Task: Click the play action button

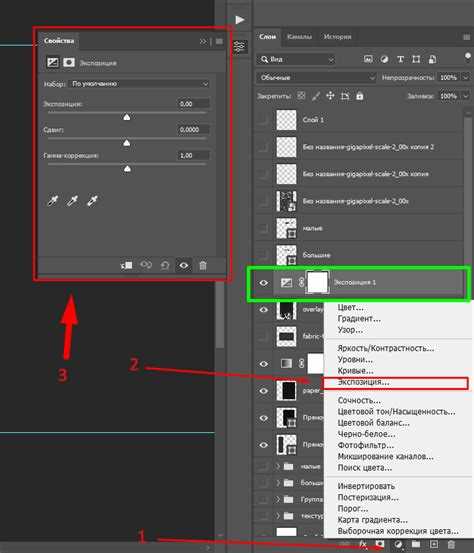Action: 240,20
